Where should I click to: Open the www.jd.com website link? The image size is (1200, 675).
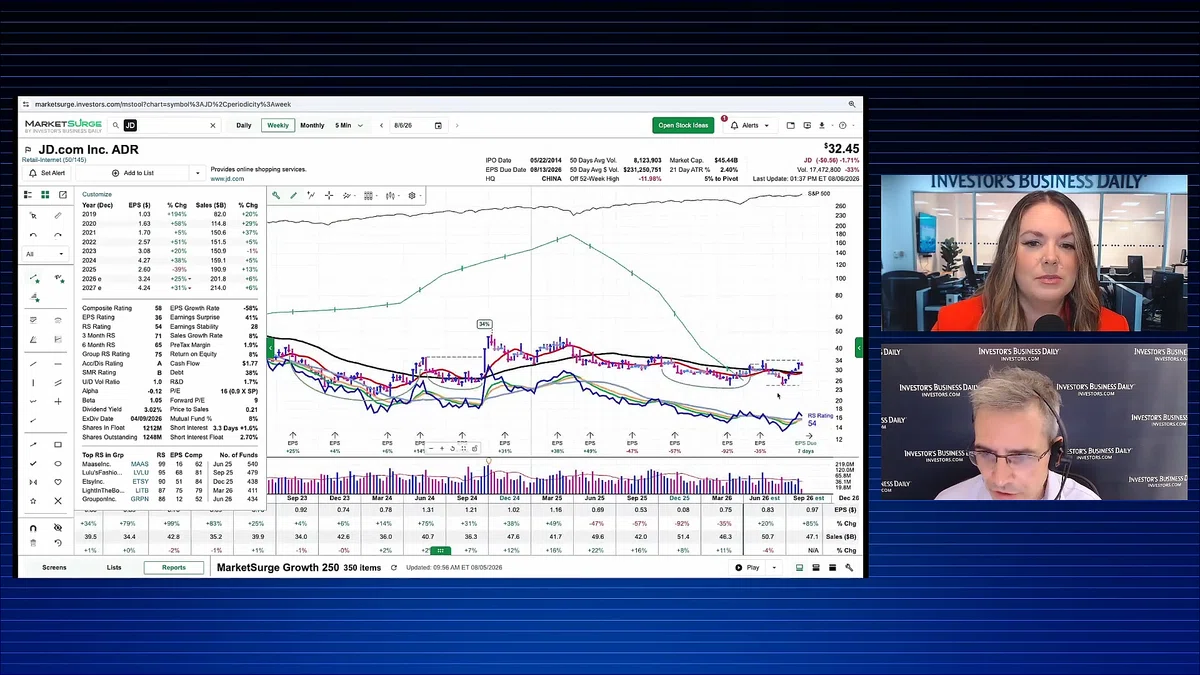[x=227, y=179]
